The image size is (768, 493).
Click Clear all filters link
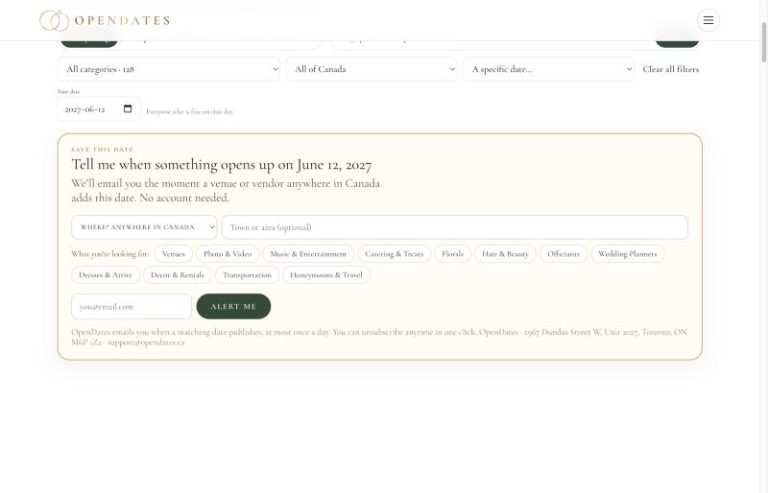(671, 69)
